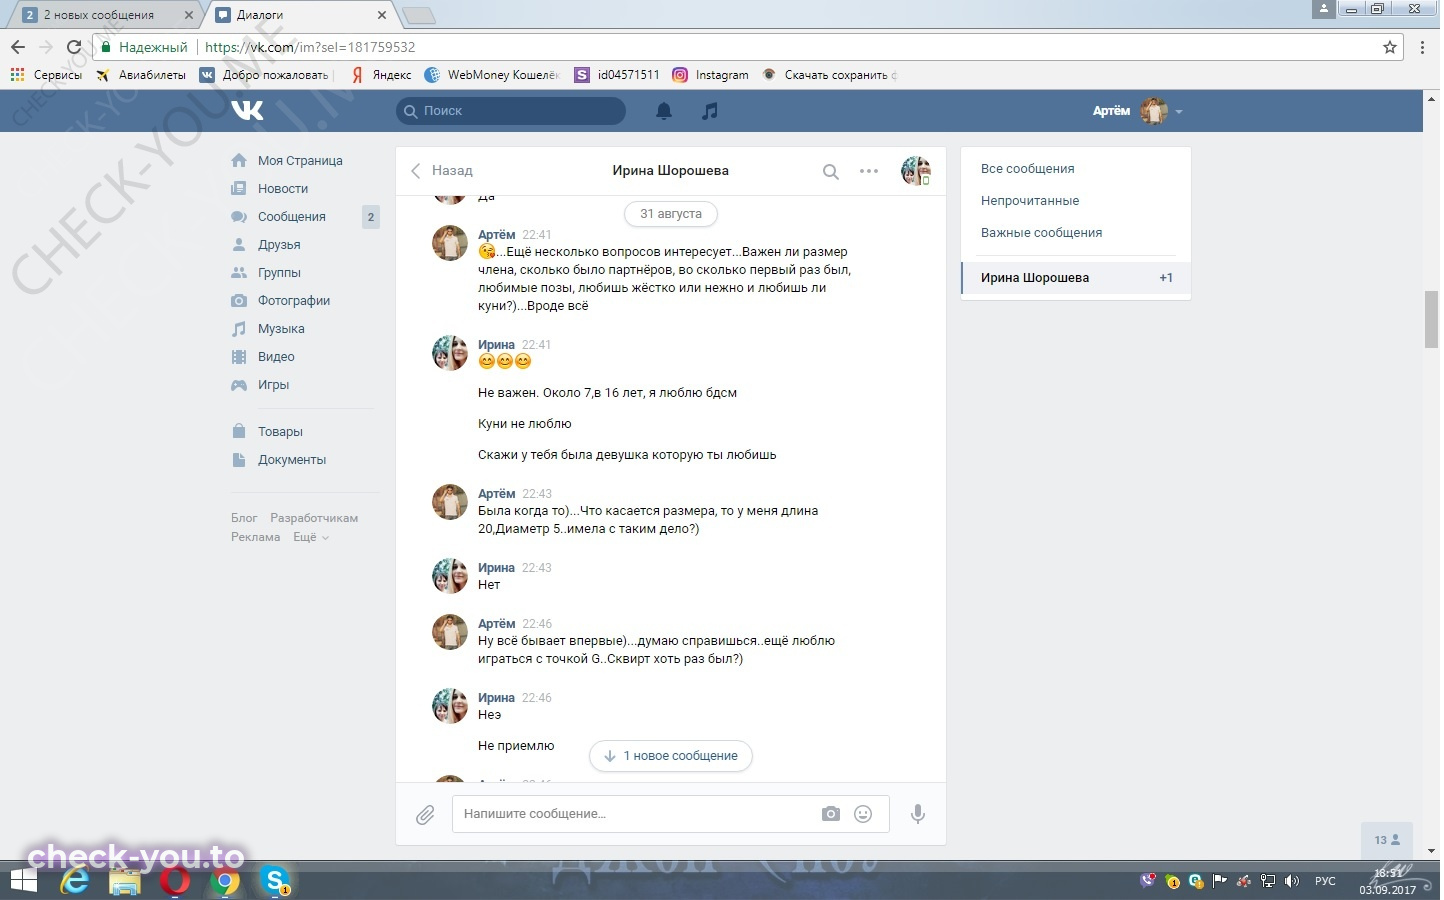Click the 31 августа date label
The width and height of the screenshot is (1444, 900).
point(671,213)
